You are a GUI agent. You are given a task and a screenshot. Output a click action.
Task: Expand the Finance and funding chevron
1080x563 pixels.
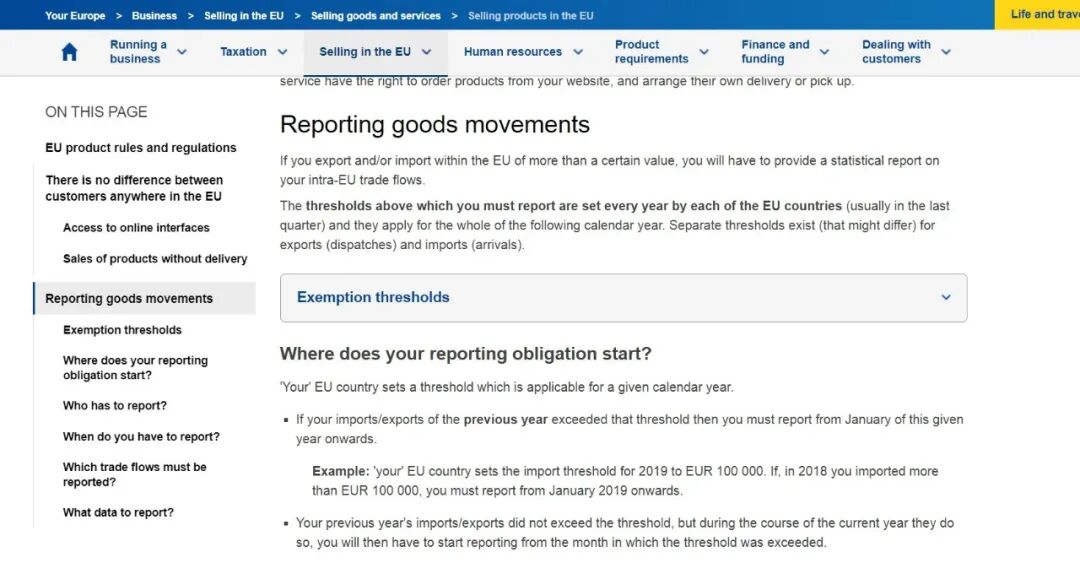(824, 52)
